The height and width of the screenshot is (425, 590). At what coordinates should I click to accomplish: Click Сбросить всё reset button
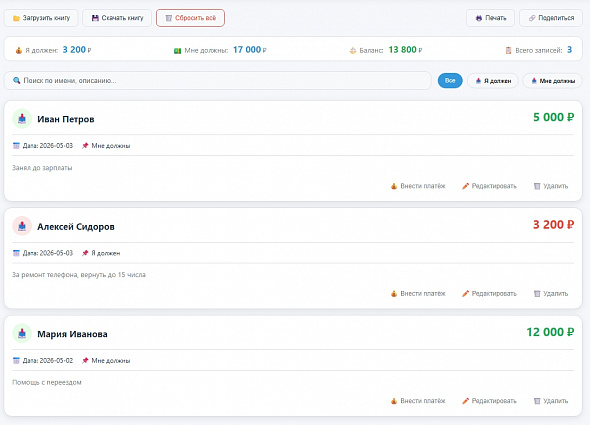coord(190,18)
